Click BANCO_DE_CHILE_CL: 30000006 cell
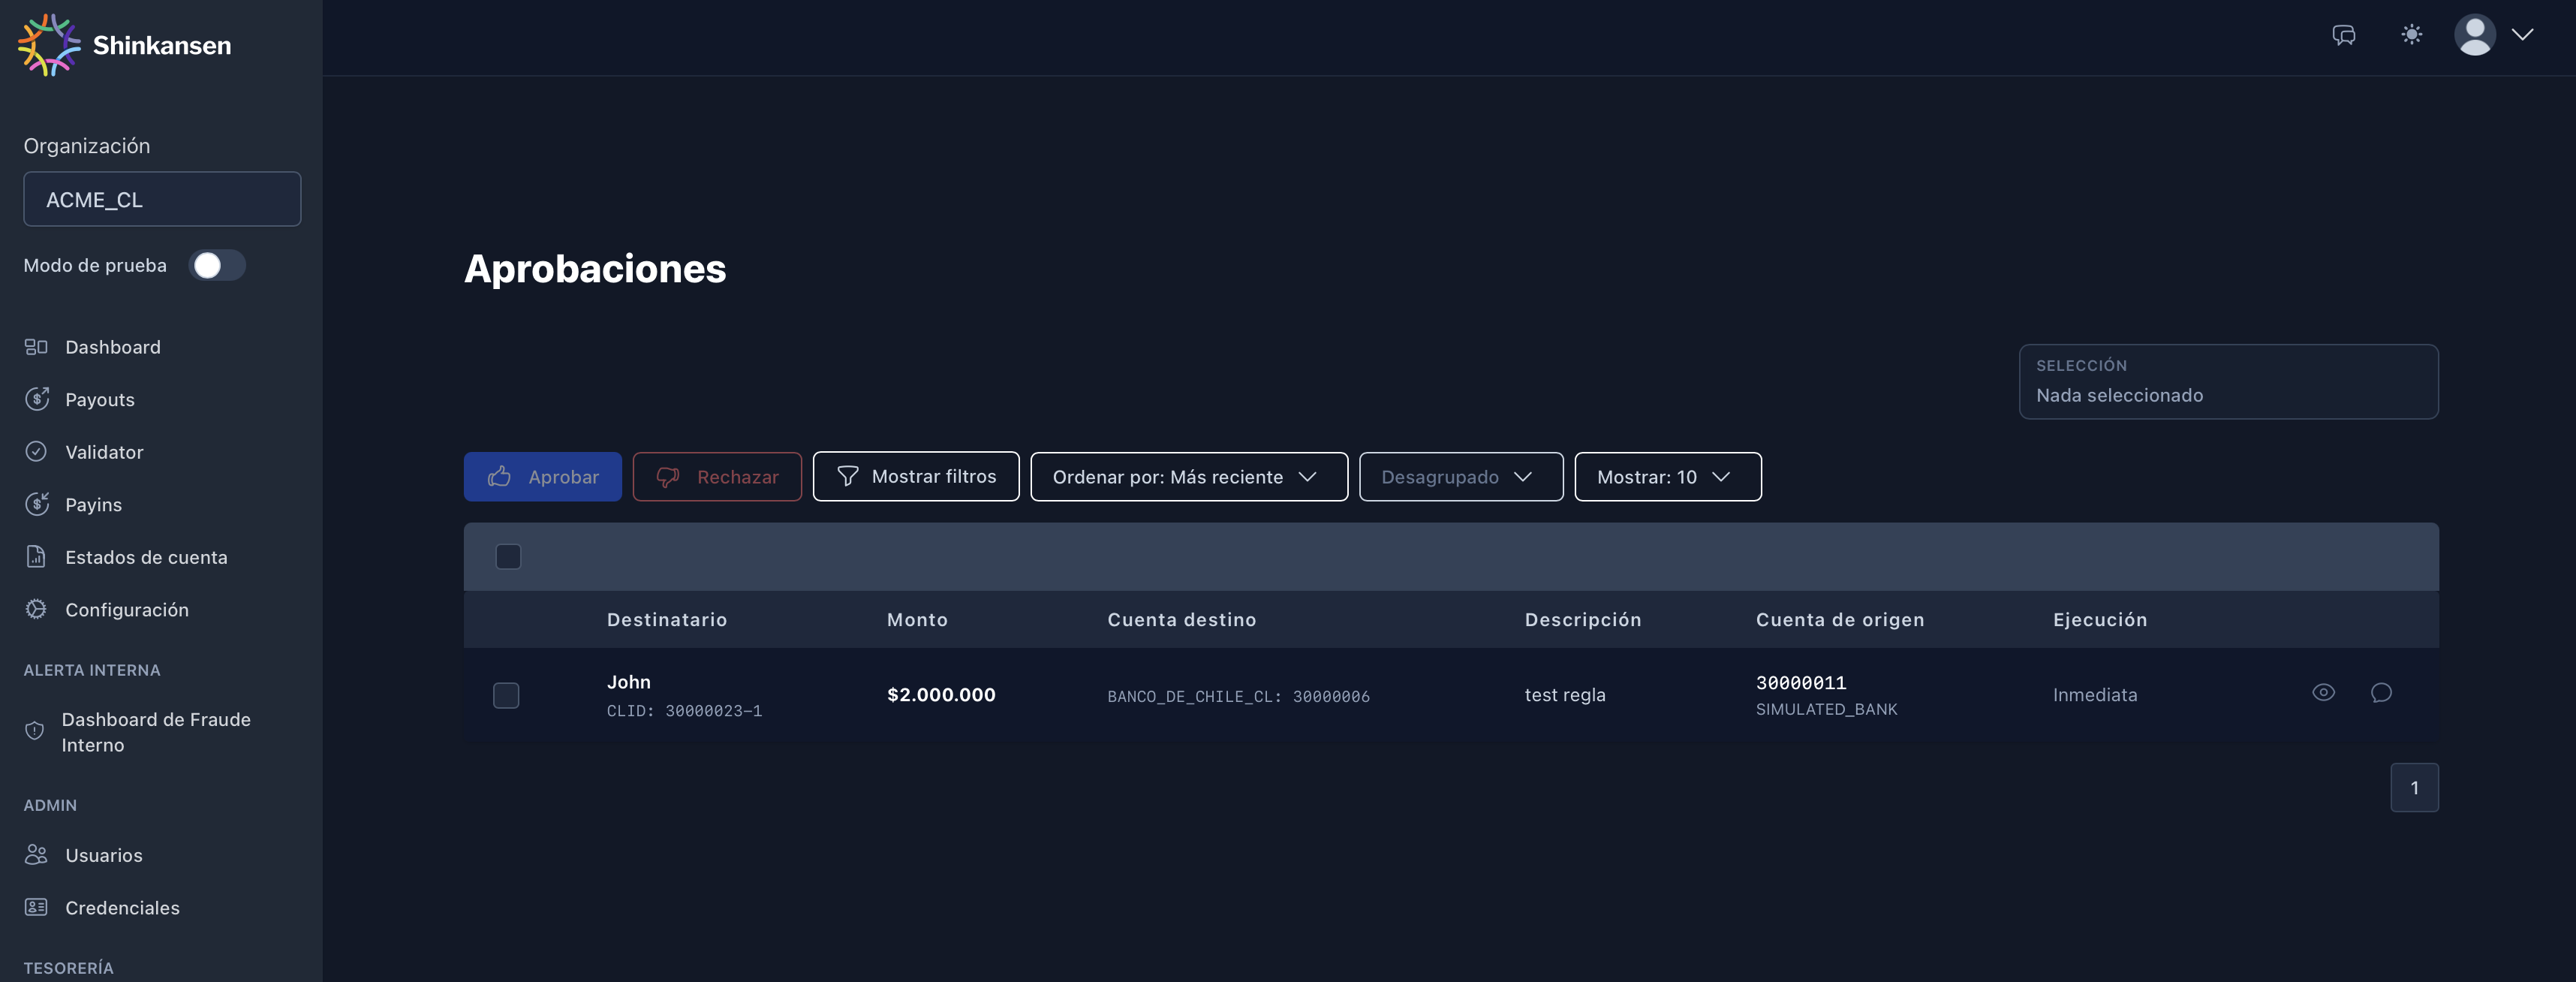The width and height of the screenshot is (2576, 982). (x=1238, y=696)
